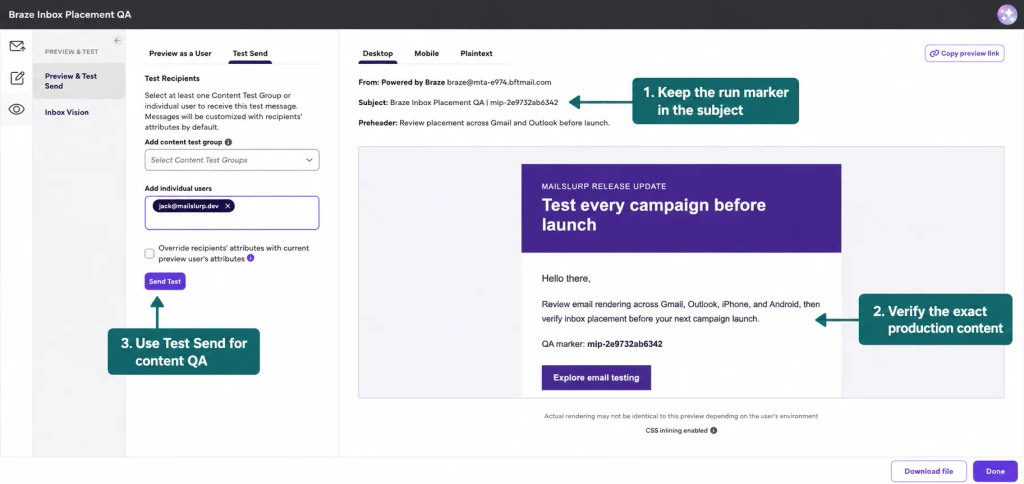Click the sparkle assistant icon in header
The image size is (1024, 484).
click(1007, 14)
